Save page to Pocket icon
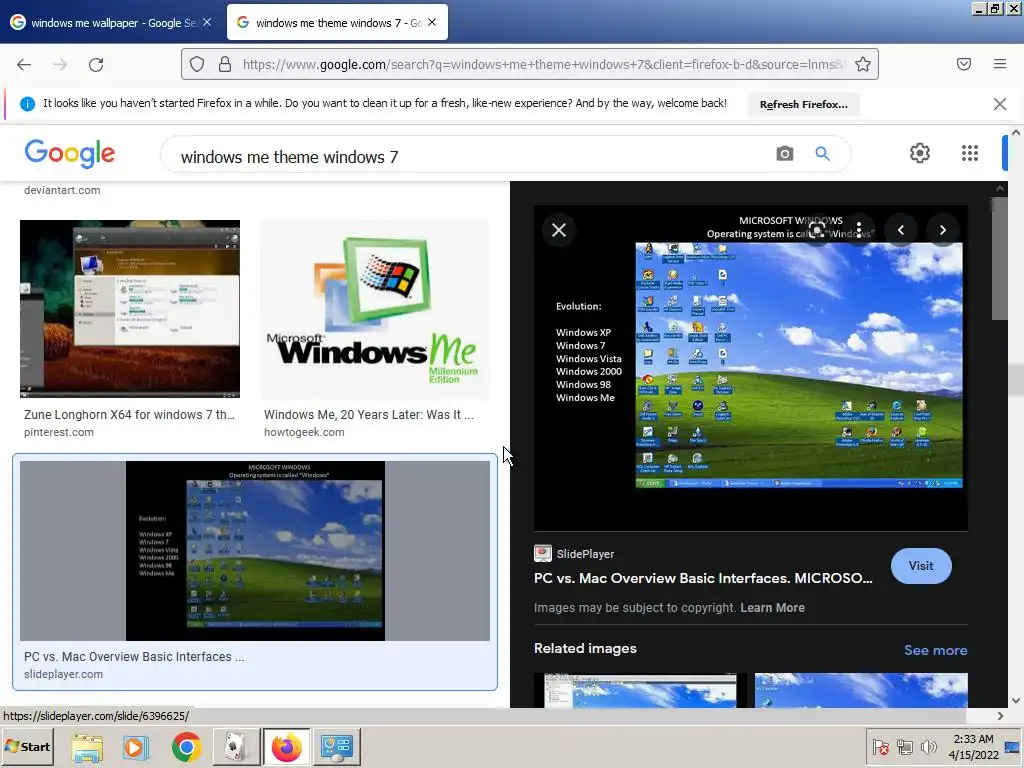1024x768 pixels. click(x=964, y=64)
